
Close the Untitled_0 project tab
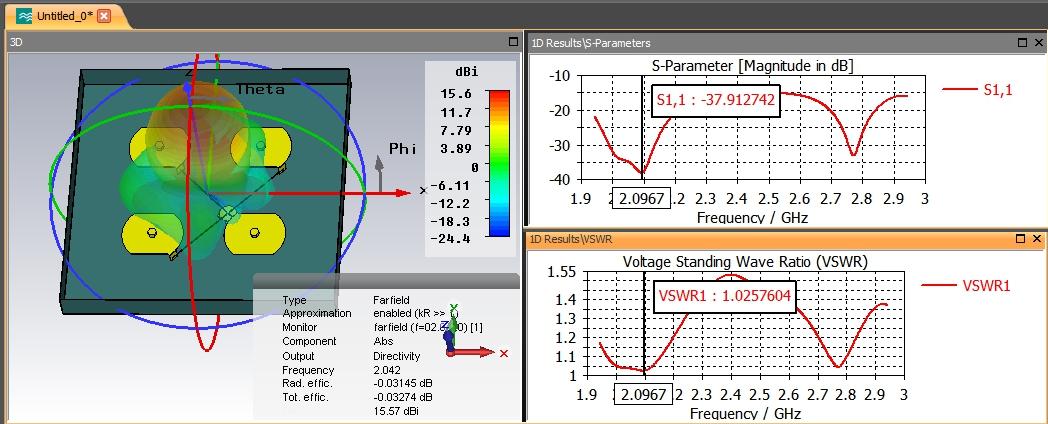click(x=104, y=16)
